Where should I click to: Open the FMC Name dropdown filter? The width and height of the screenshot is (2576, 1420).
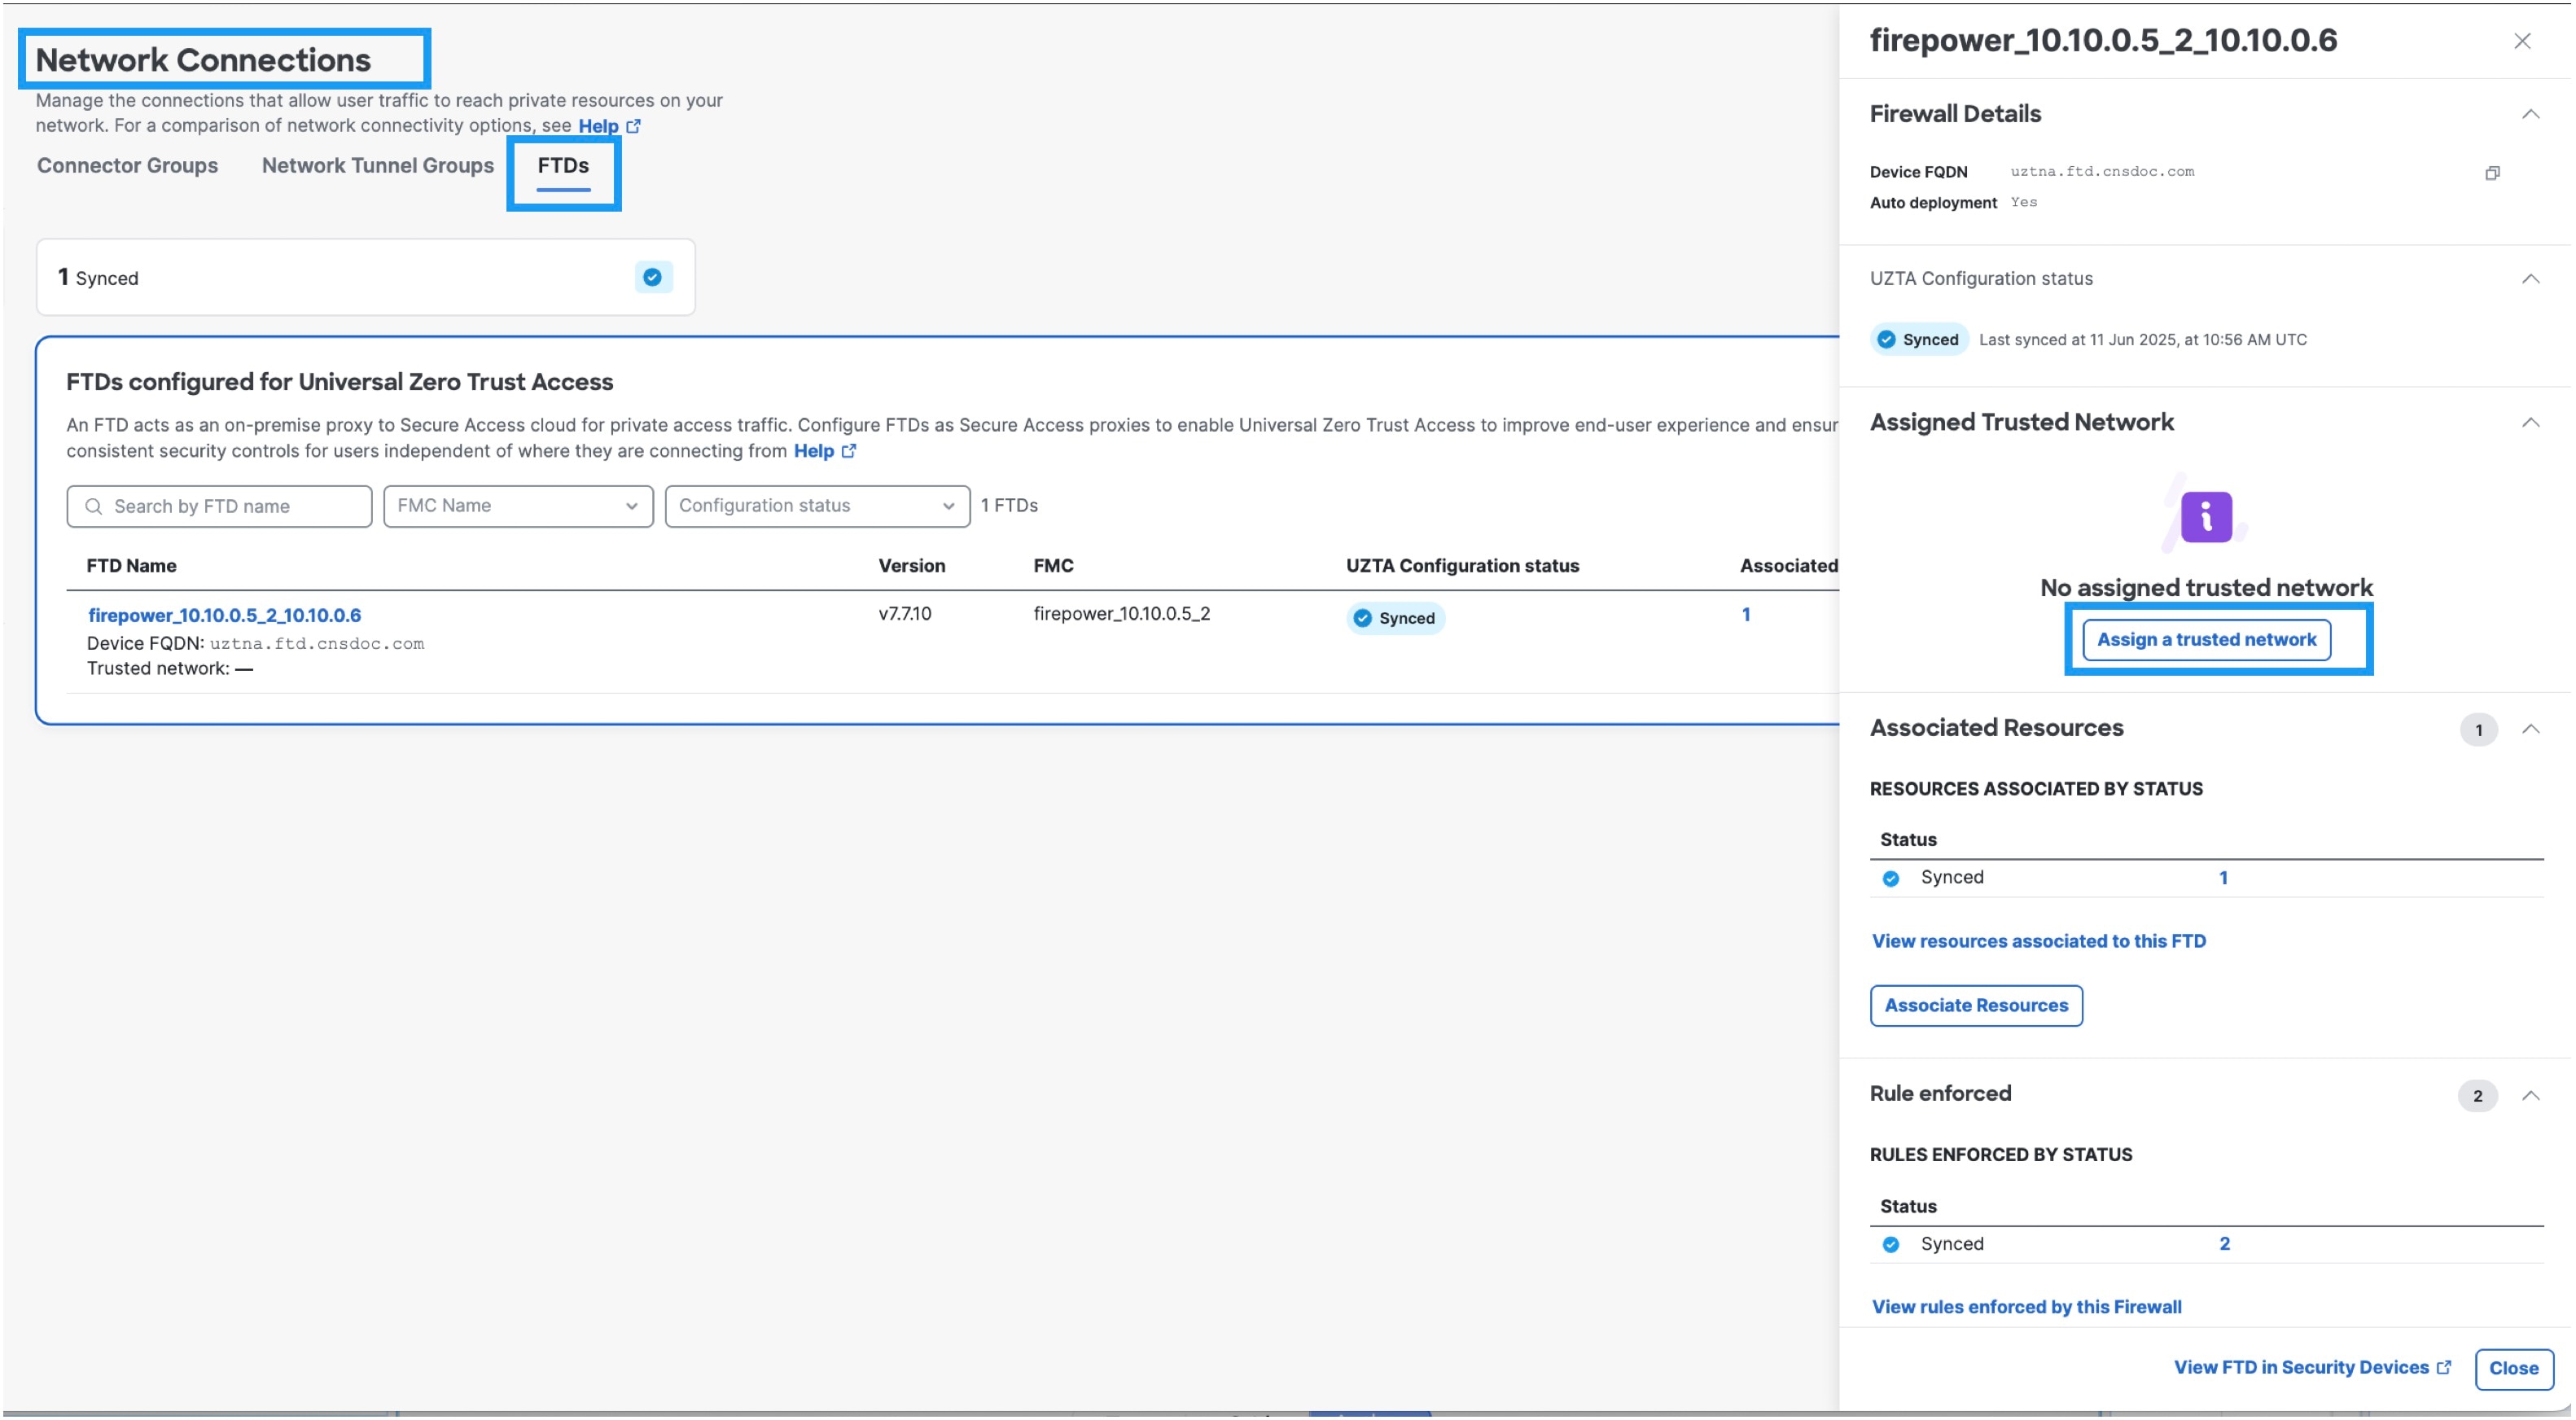click(518, 506)
